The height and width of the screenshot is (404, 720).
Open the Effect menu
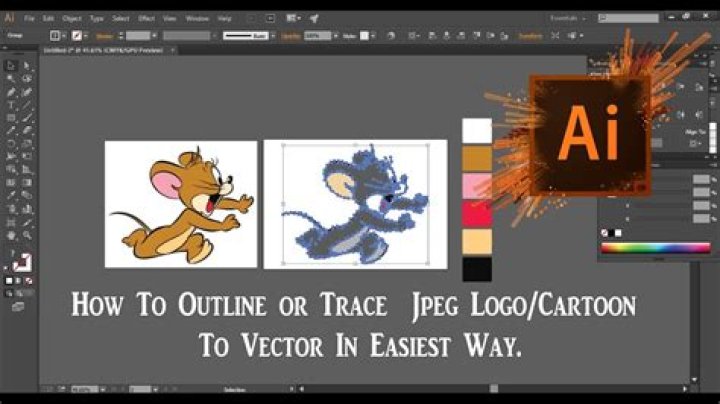[x=146, y=18]
